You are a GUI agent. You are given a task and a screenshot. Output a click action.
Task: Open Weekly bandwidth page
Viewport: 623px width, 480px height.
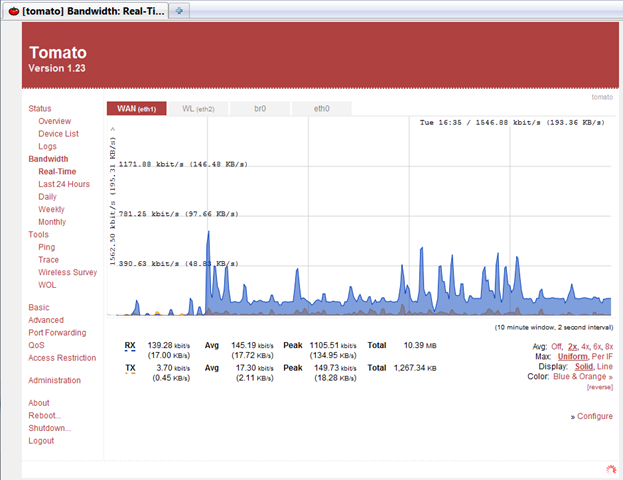51,209
